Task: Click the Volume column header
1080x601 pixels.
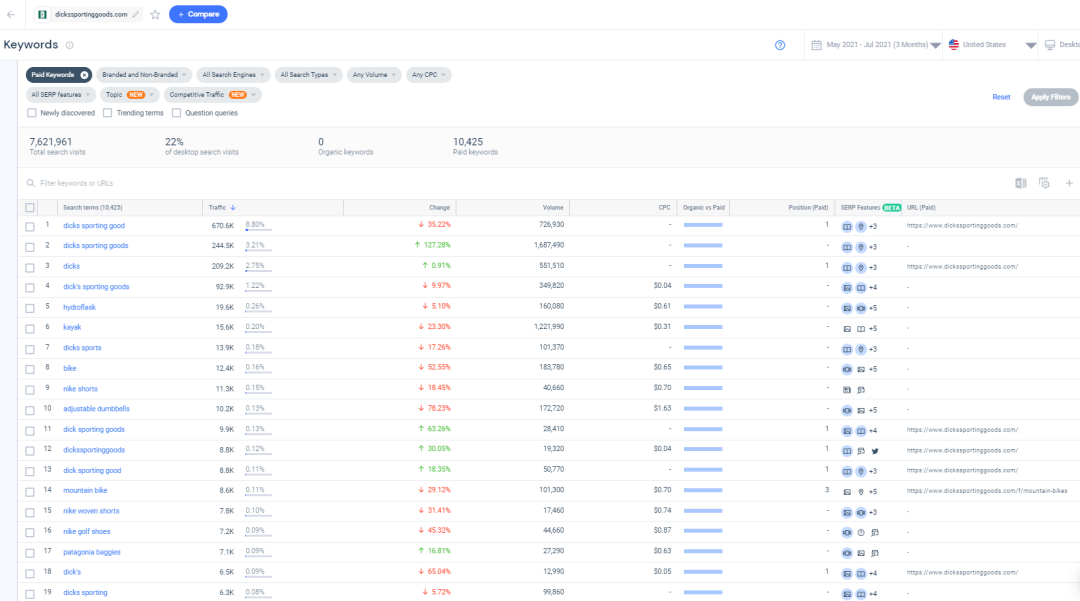Action: 552,208
